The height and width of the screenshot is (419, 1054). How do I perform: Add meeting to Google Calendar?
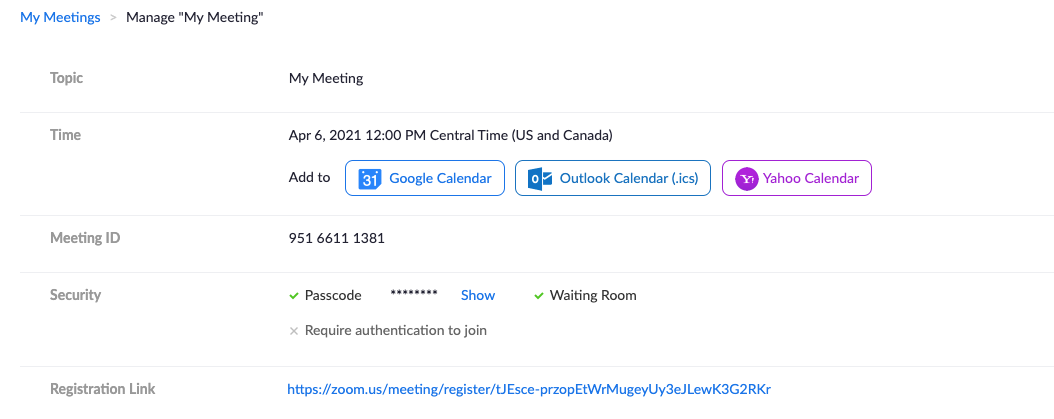[425, 178]
